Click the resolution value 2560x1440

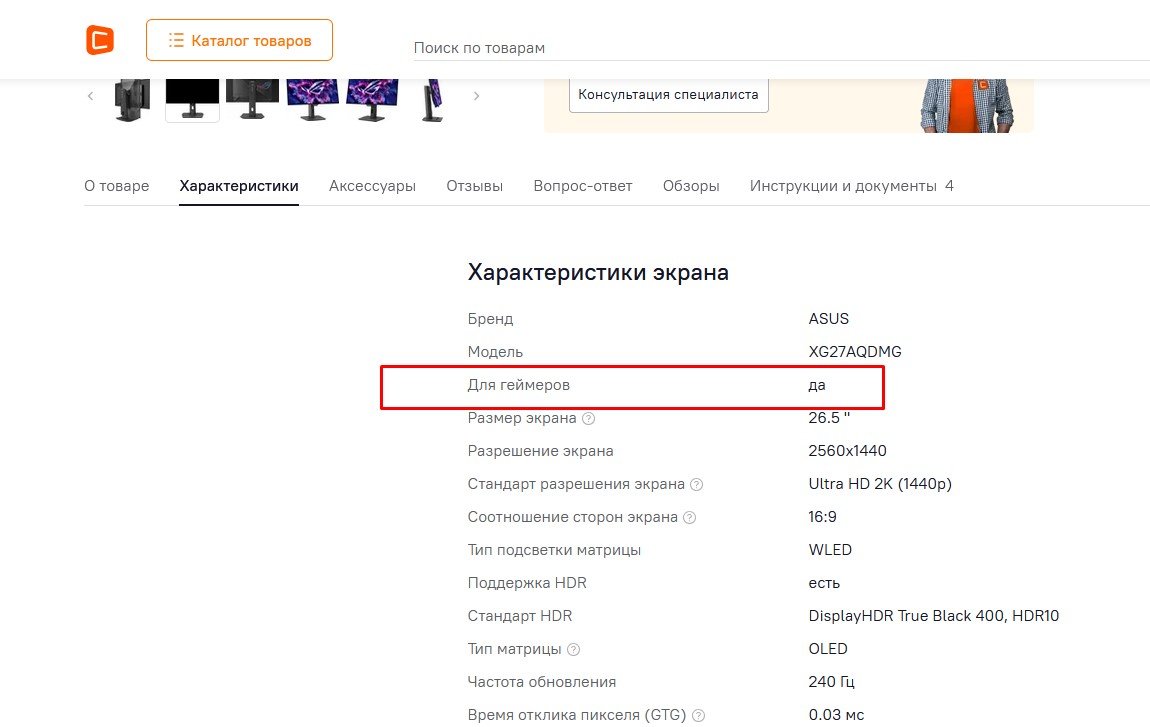click(x=847, y=451)
